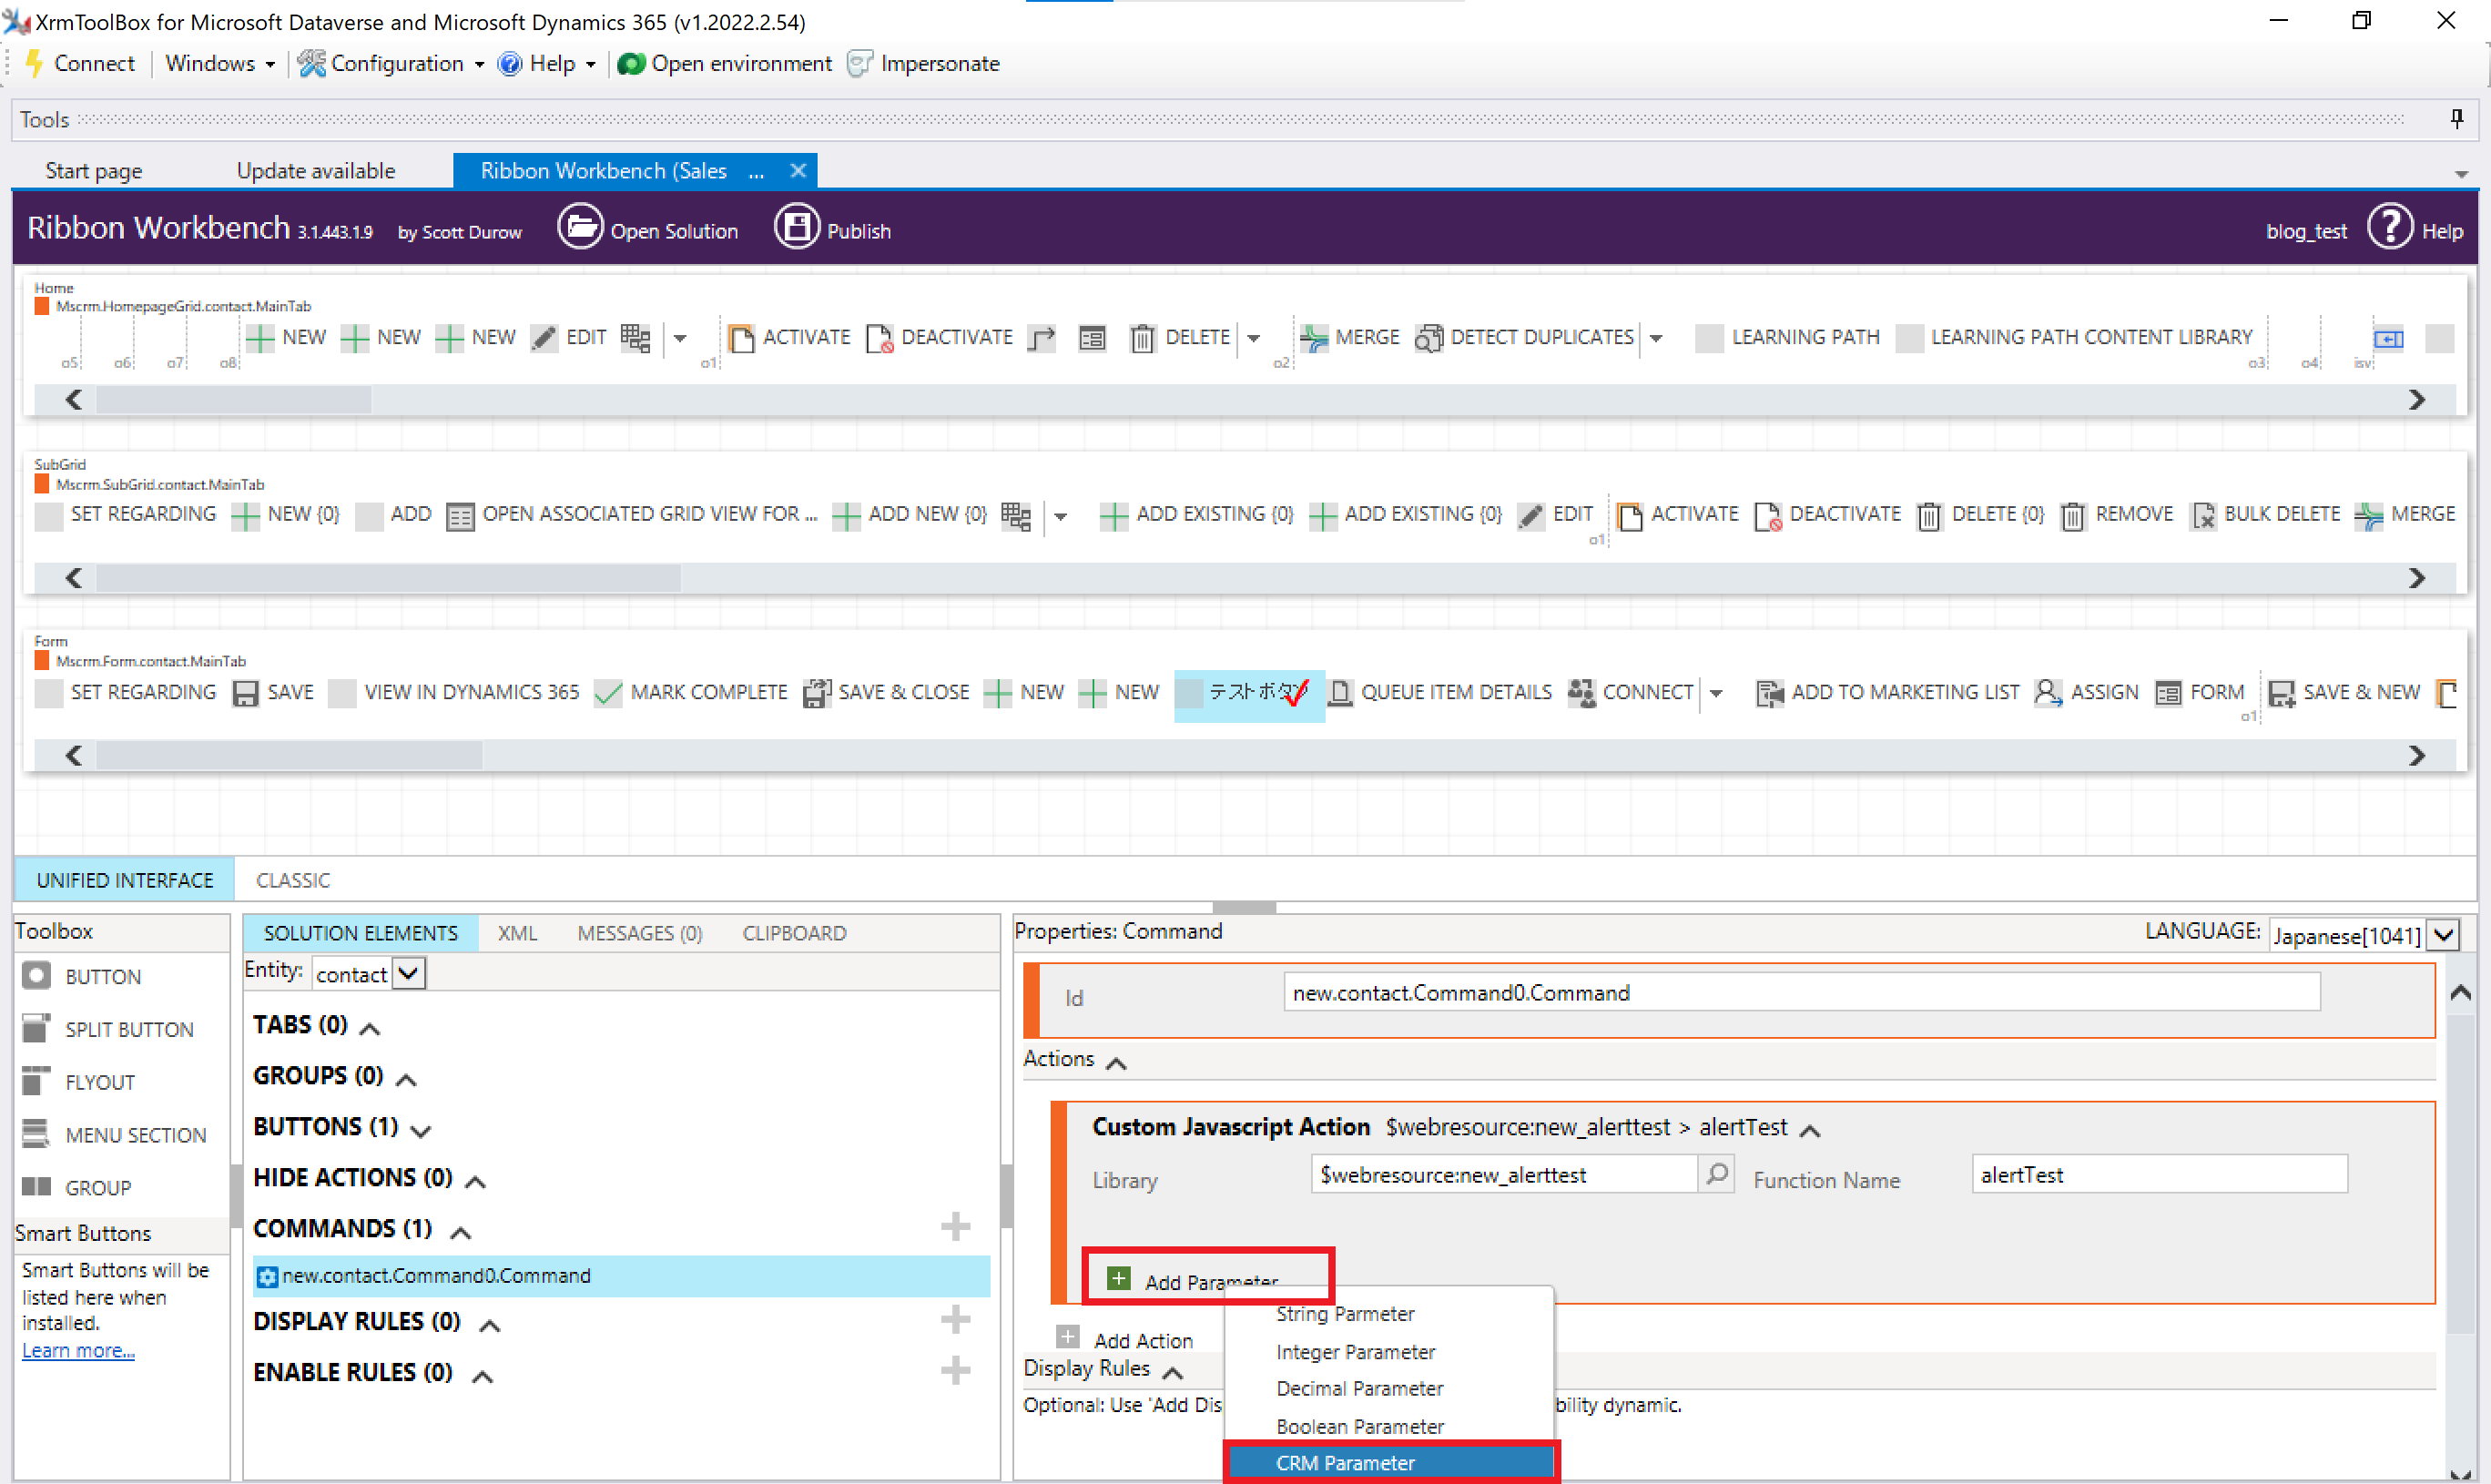
Task: Select the SAVE & NEW button
Action: tap(2344, 693)
